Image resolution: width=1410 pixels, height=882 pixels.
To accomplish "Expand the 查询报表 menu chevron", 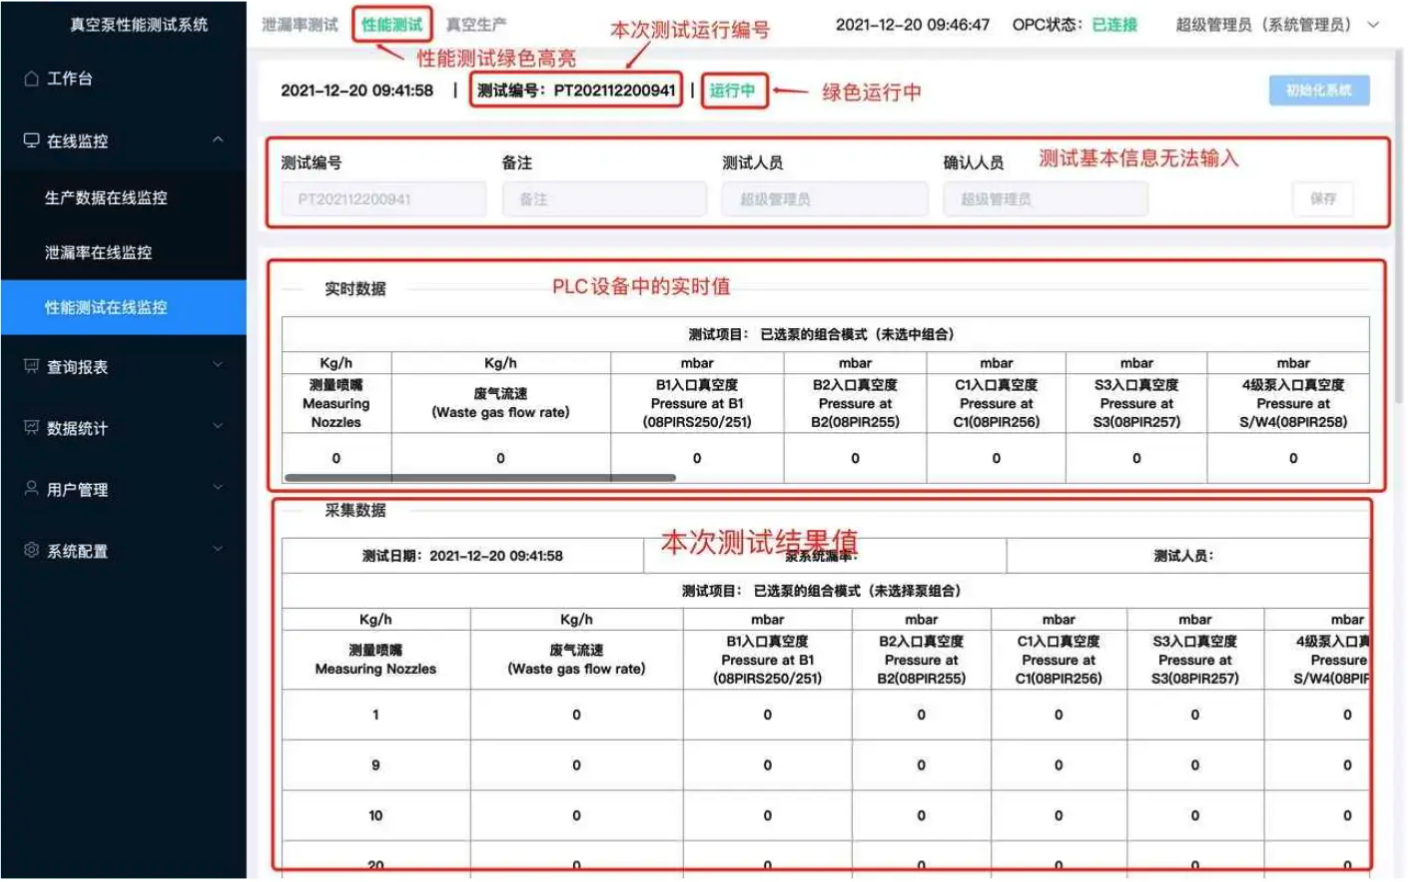I will [218, 365].
